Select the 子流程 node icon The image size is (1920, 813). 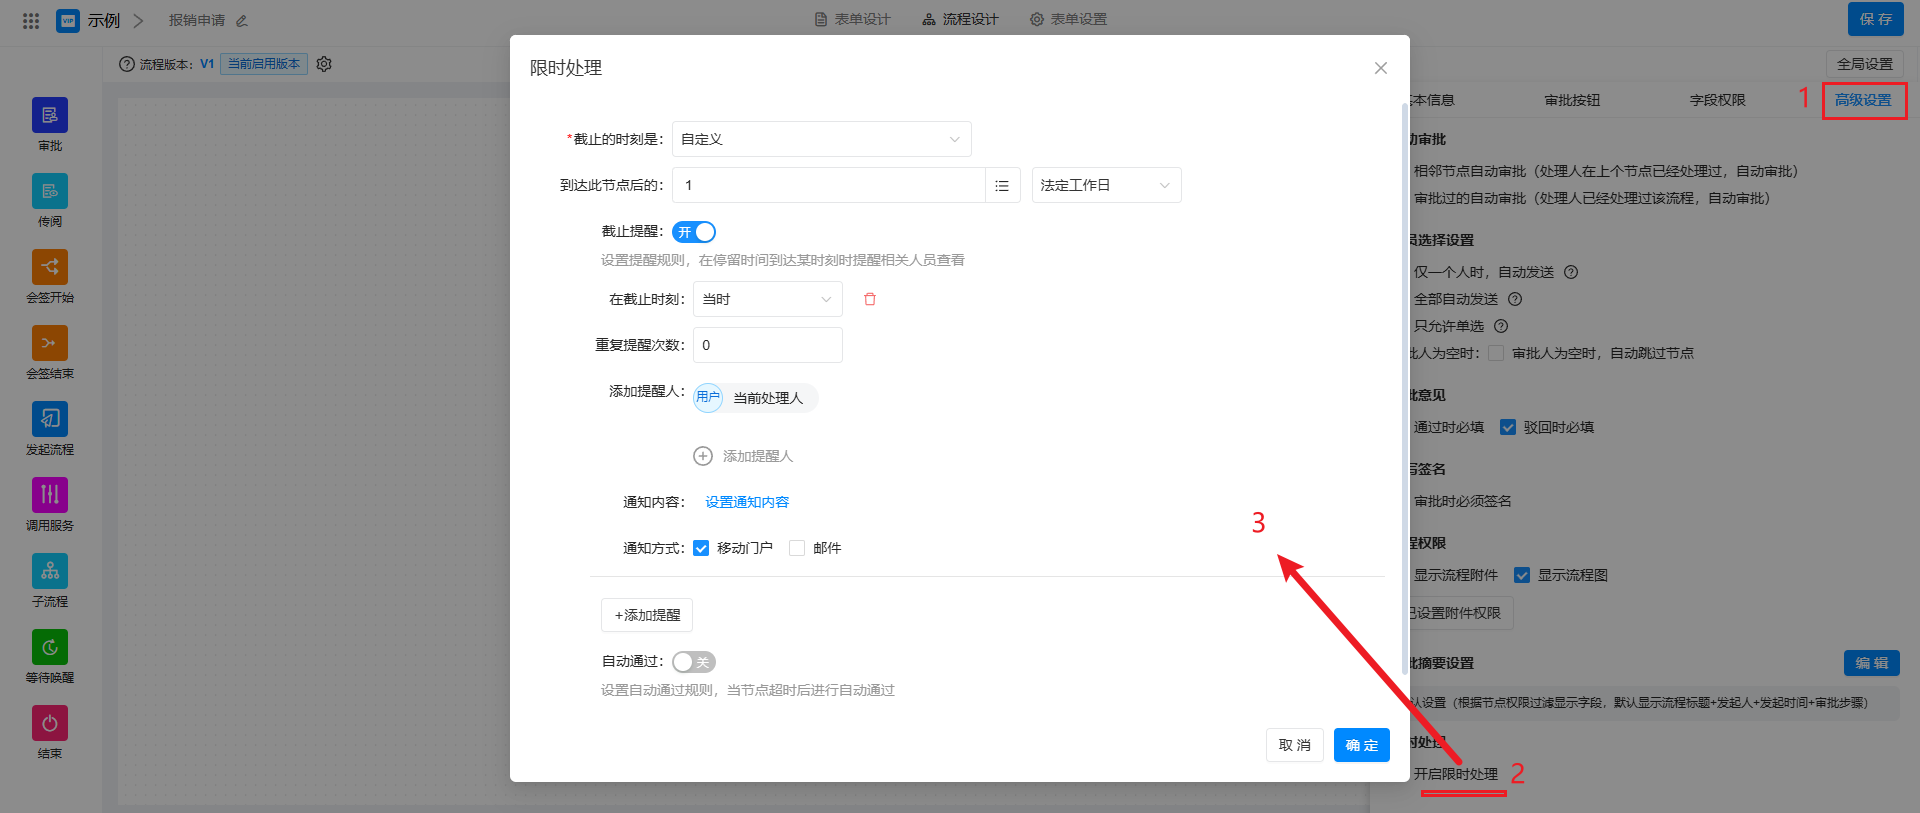pos(49,572)
